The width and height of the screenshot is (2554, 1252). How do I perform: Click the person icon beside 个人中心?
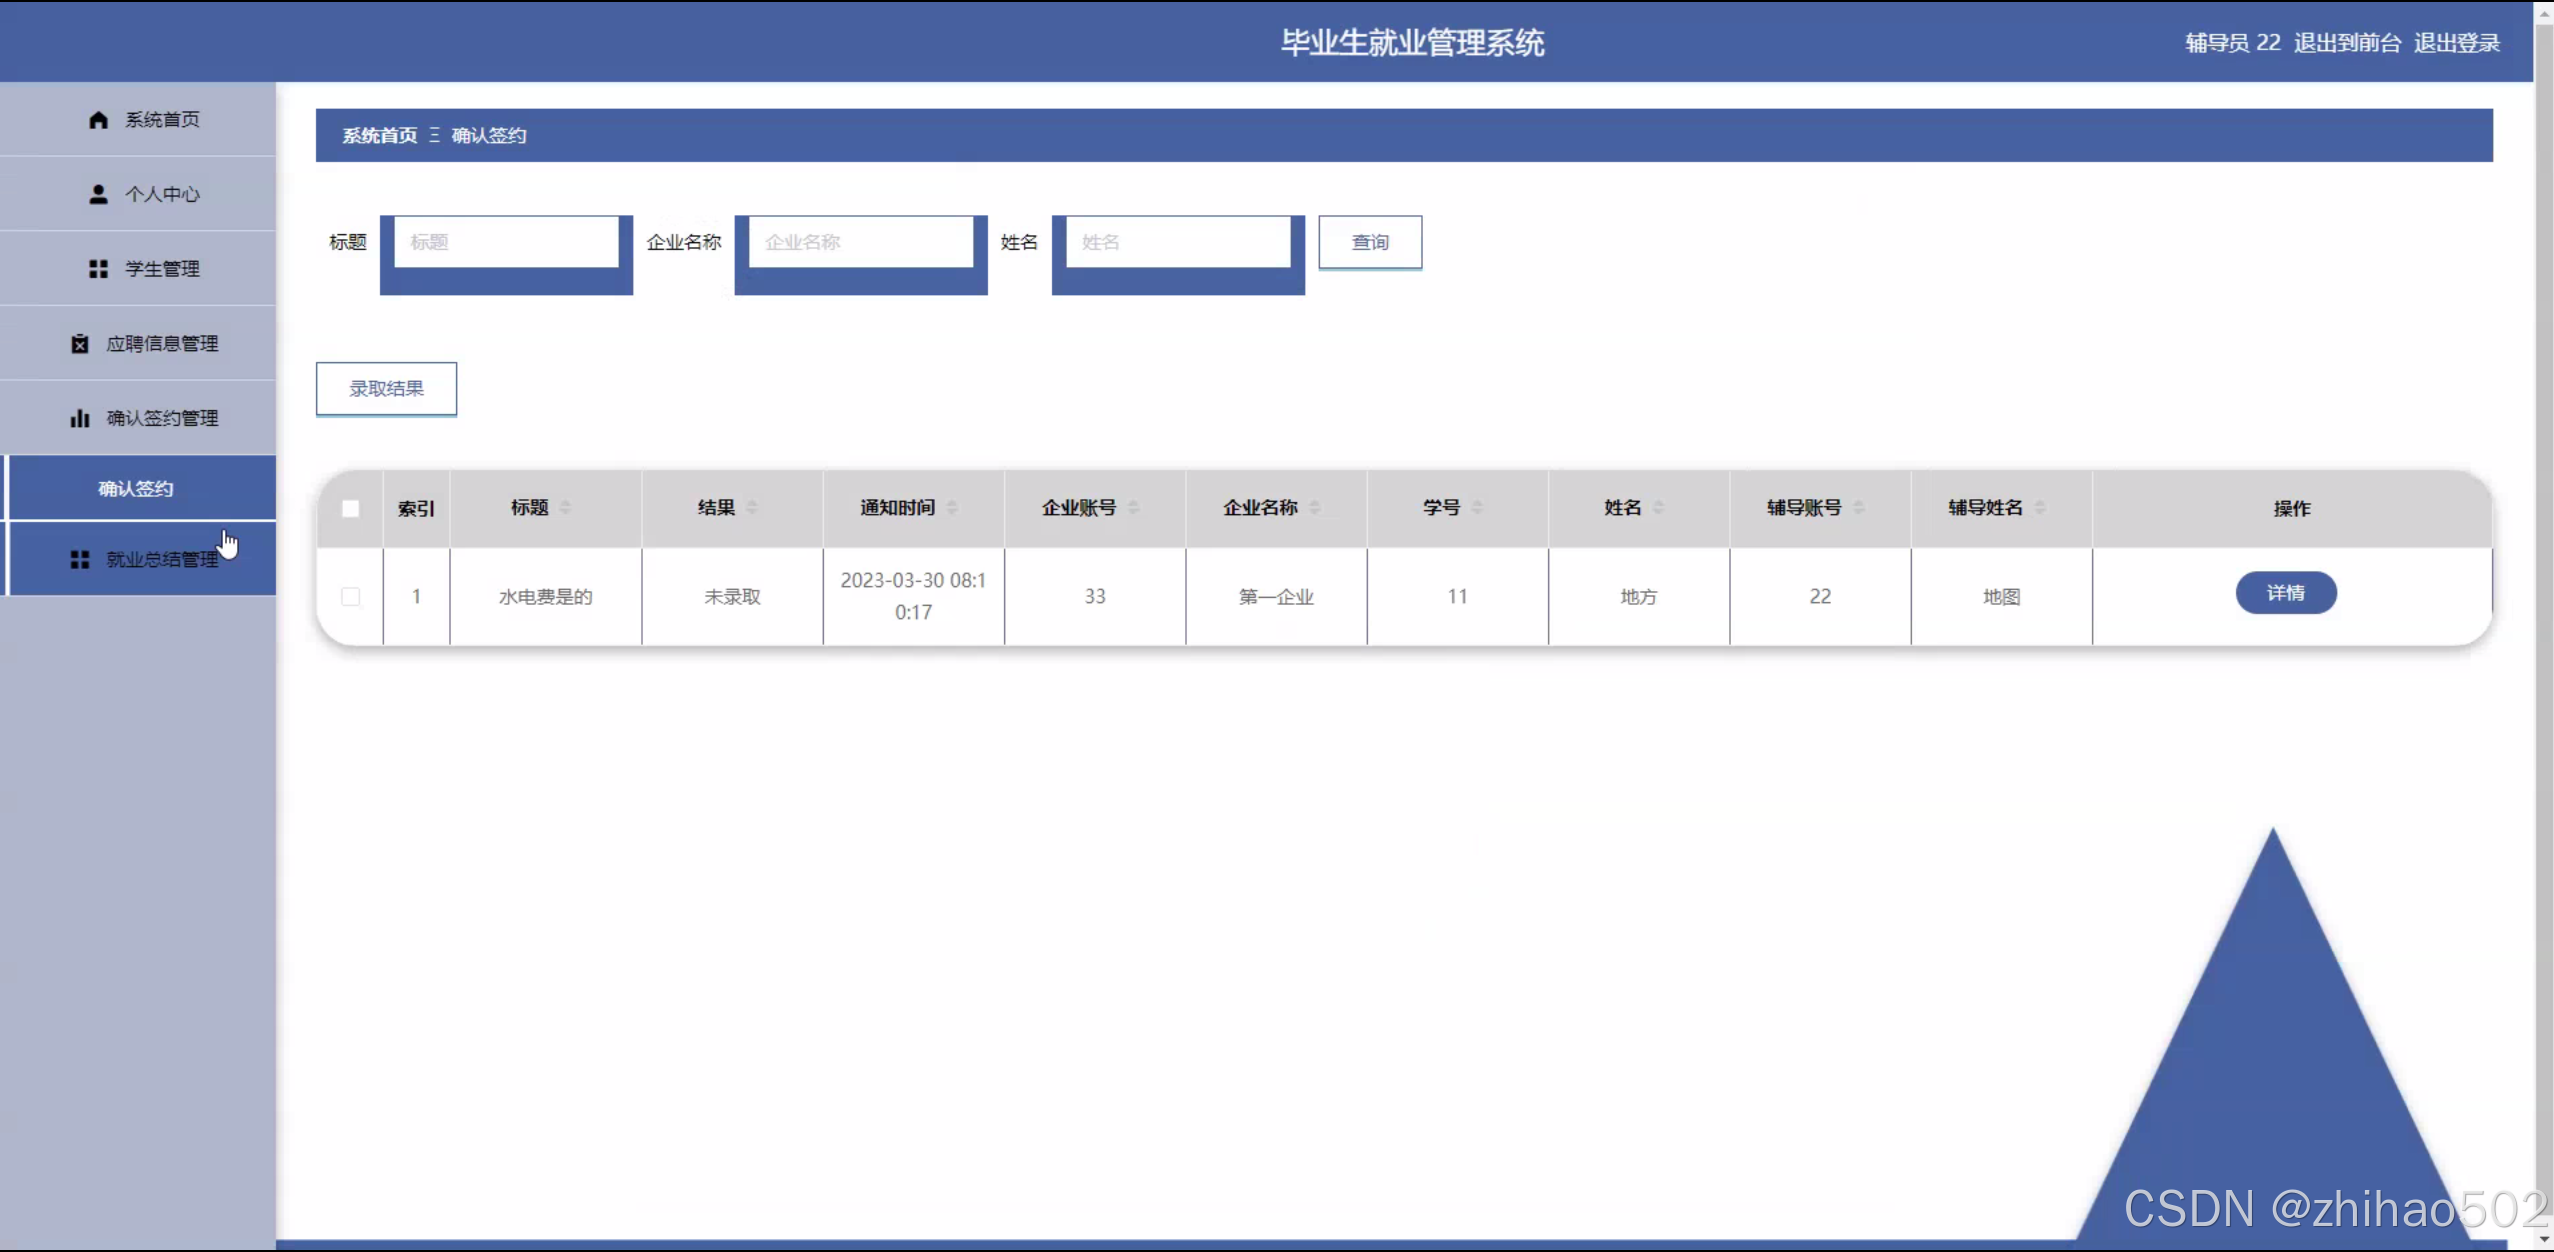98,194
